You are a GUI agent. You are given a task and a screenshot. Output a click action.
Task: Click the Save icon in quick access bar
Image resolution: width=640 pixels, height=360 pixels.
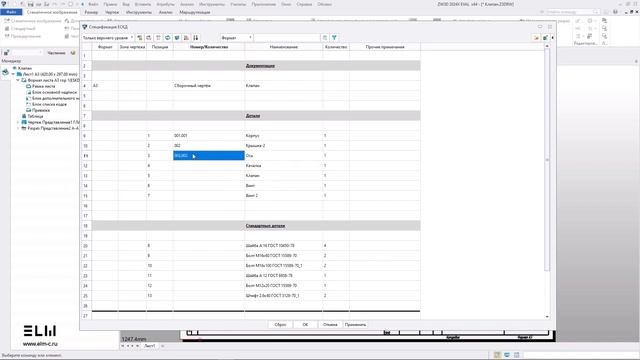31,4
